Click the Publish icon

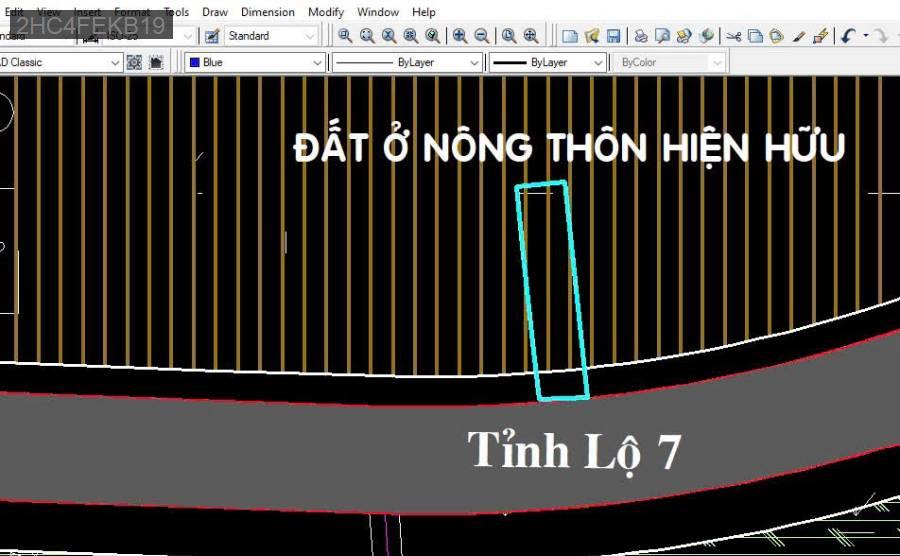(684, 36)
